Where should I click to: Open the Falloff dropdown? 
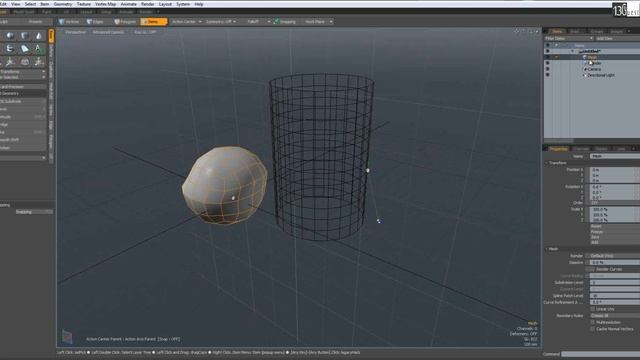(257, 22)
